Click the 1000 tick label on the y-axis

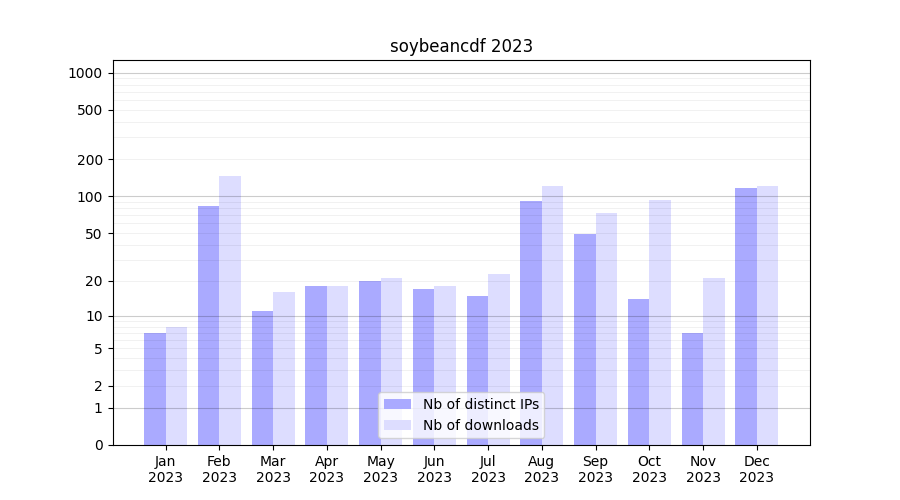click(84, 73)
